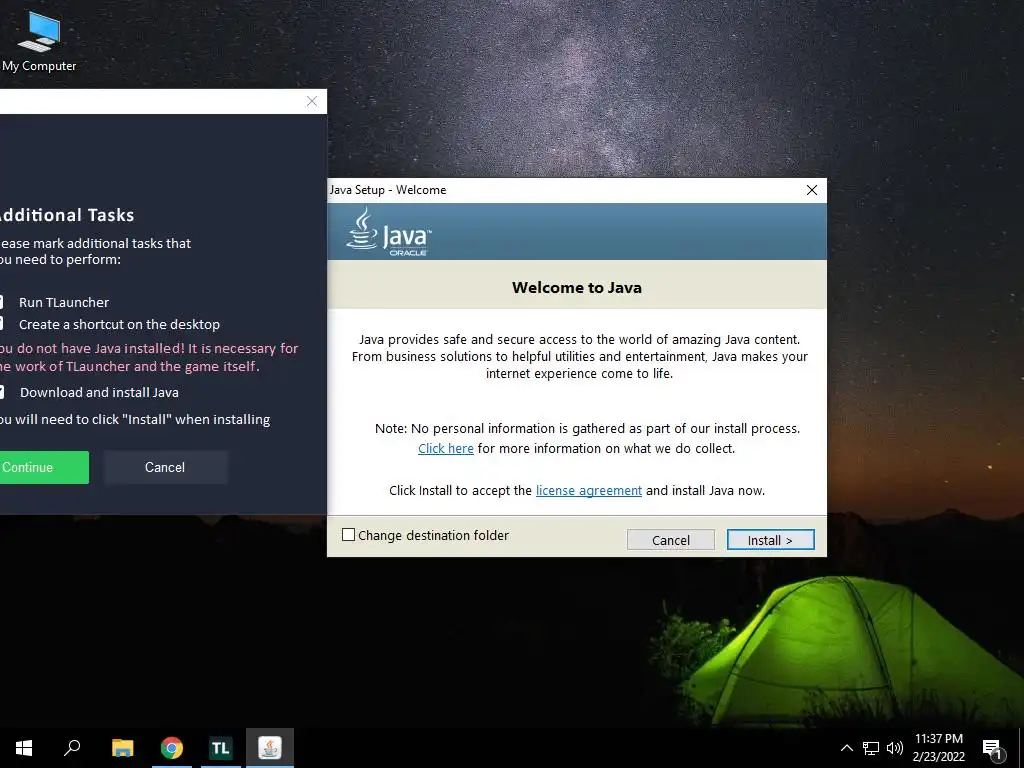
Task: Switch to TLauncher taskbar icon
Action: (221, 748)
